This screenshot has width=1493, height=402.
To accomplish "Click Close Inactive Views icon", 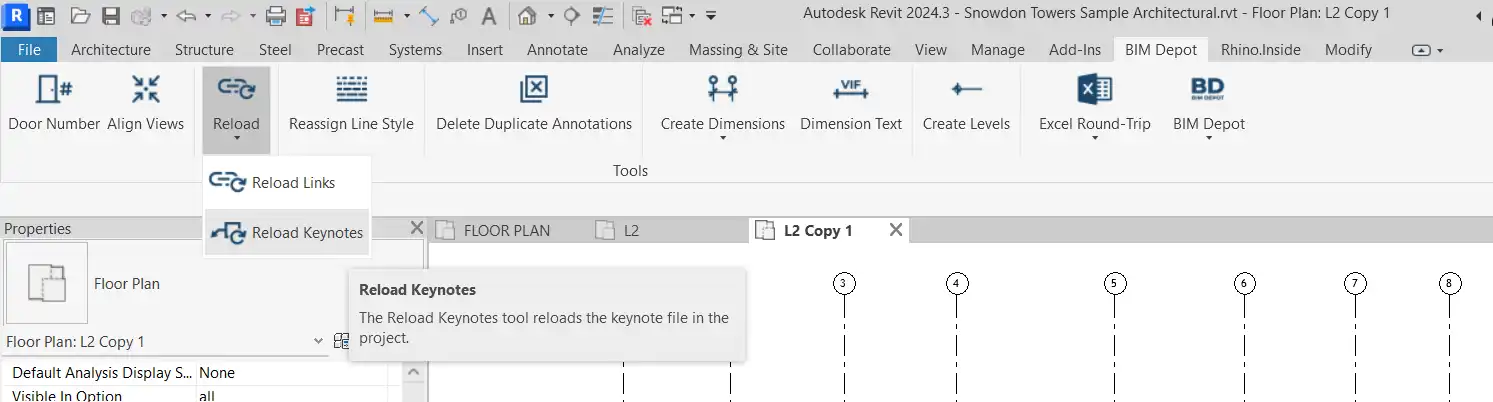I will point(643,15).
